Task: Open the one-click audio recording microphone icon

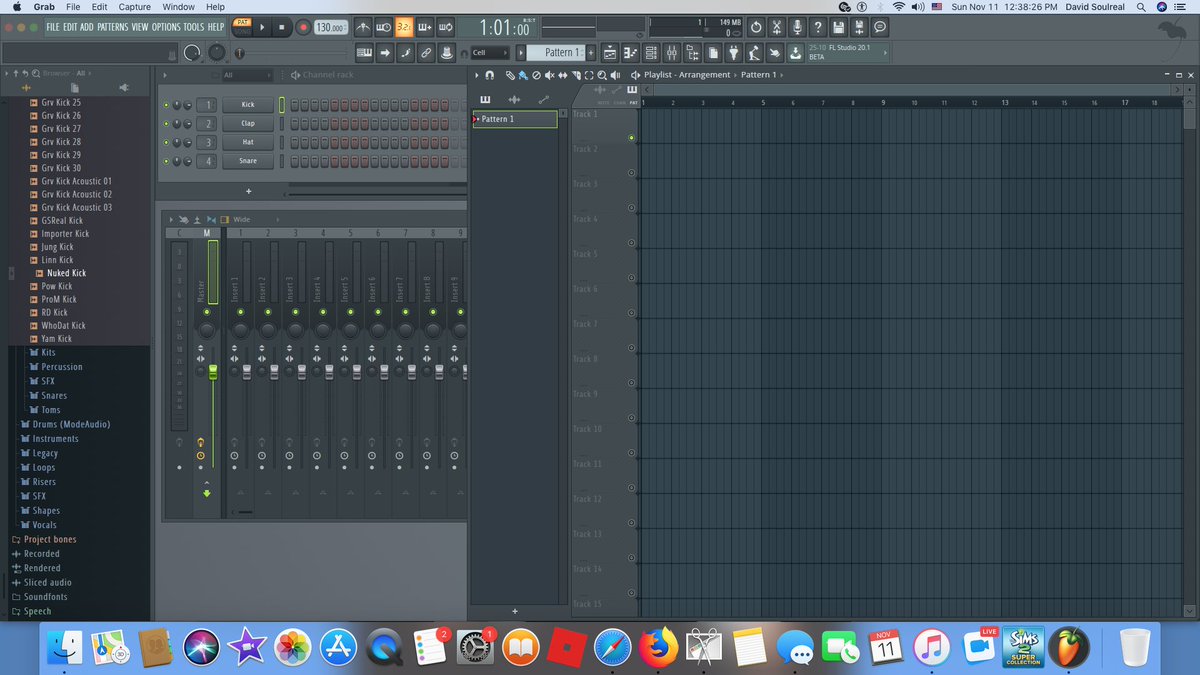Action: coord(797,28)
